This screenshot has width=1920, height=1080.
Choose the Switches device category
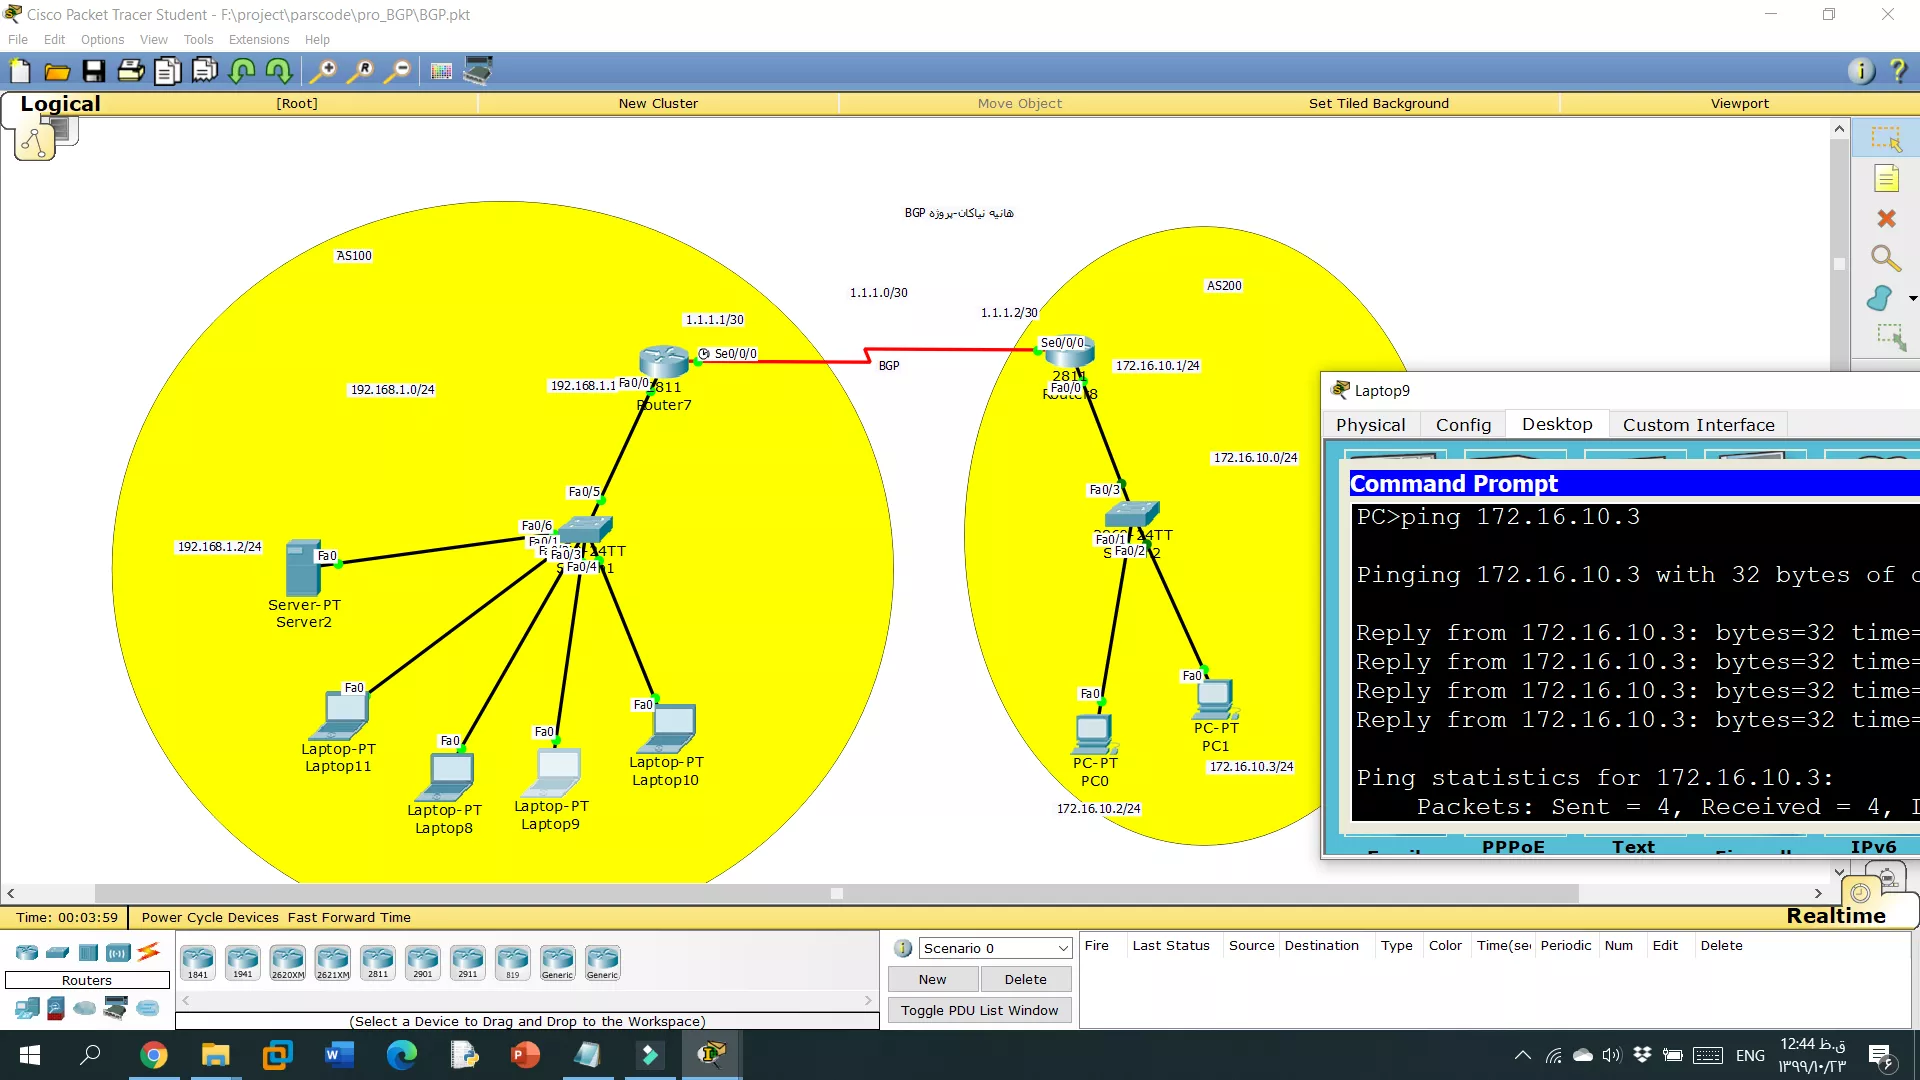[58, 952]
